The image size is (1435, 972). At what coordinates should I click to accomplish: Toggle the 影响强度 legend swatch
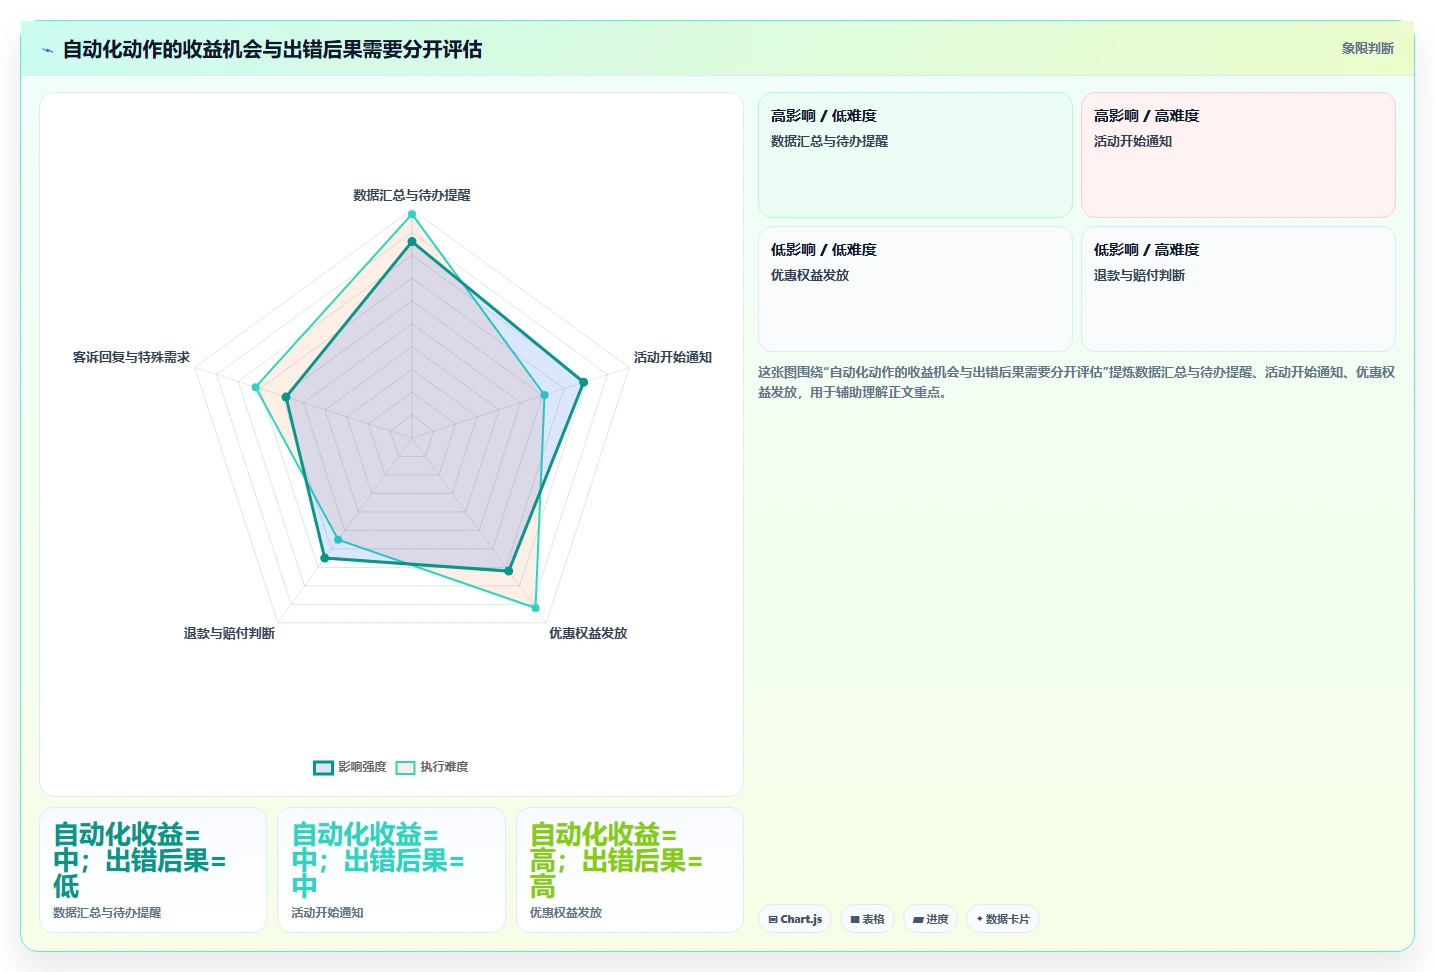coord(323,767)
